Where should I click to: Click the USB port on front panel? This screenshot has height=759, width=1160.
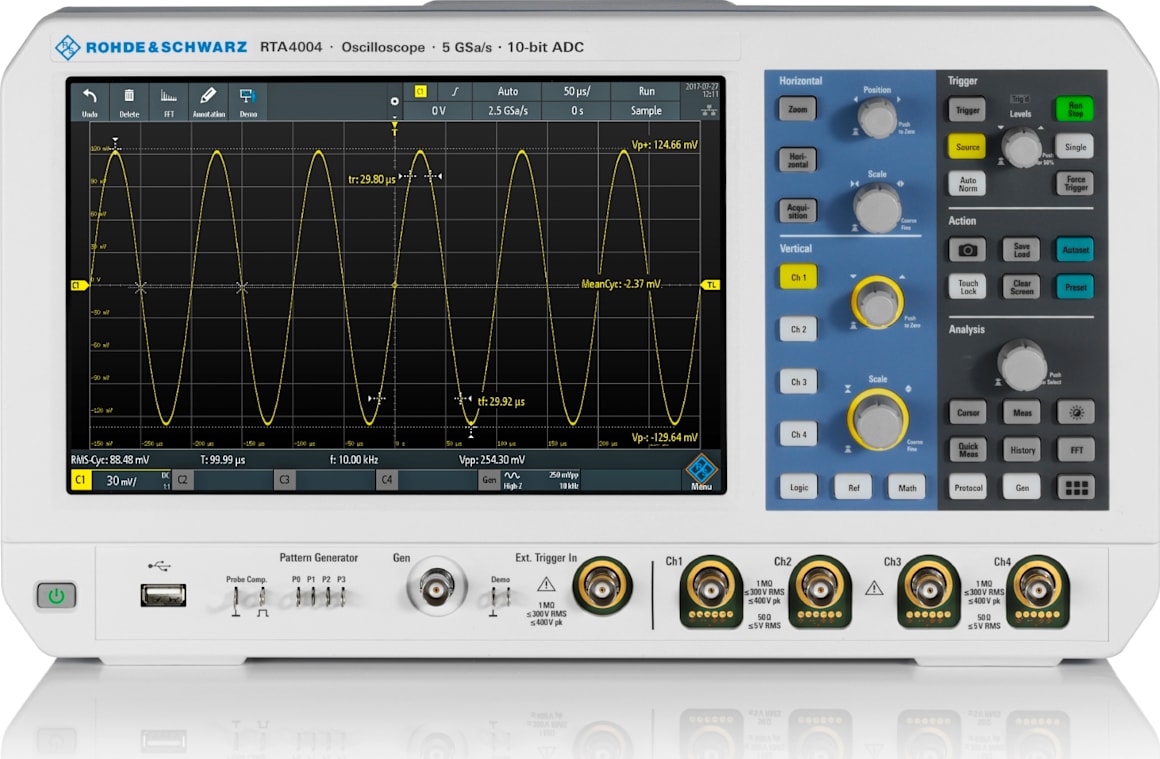pos(163,595)
